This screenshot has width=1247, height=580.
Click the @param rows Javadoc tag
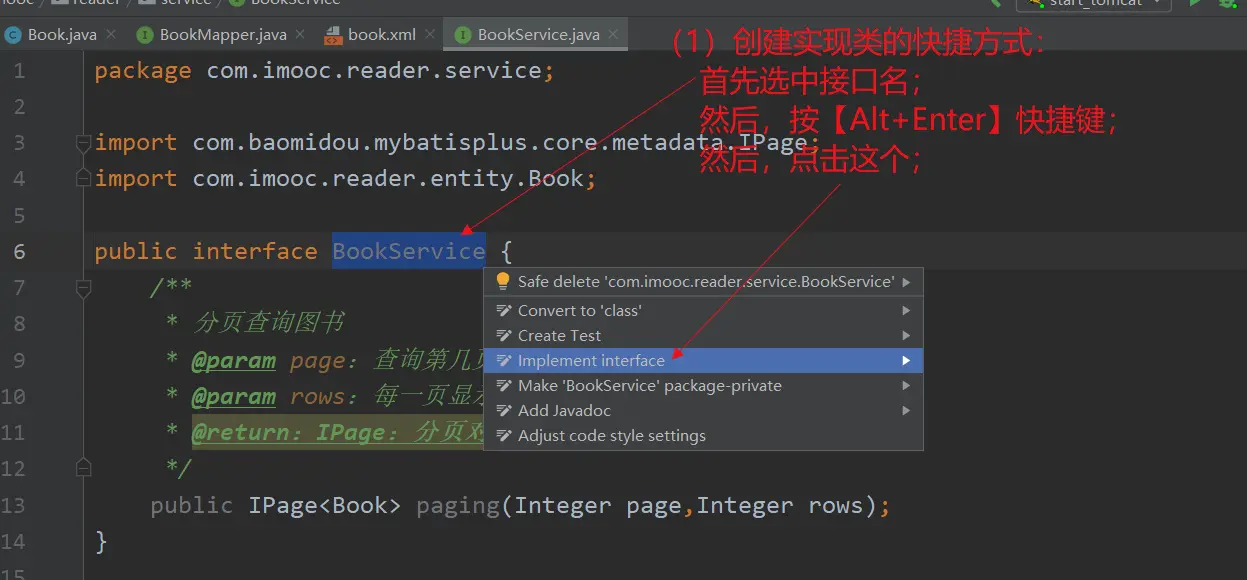(233, 395)
